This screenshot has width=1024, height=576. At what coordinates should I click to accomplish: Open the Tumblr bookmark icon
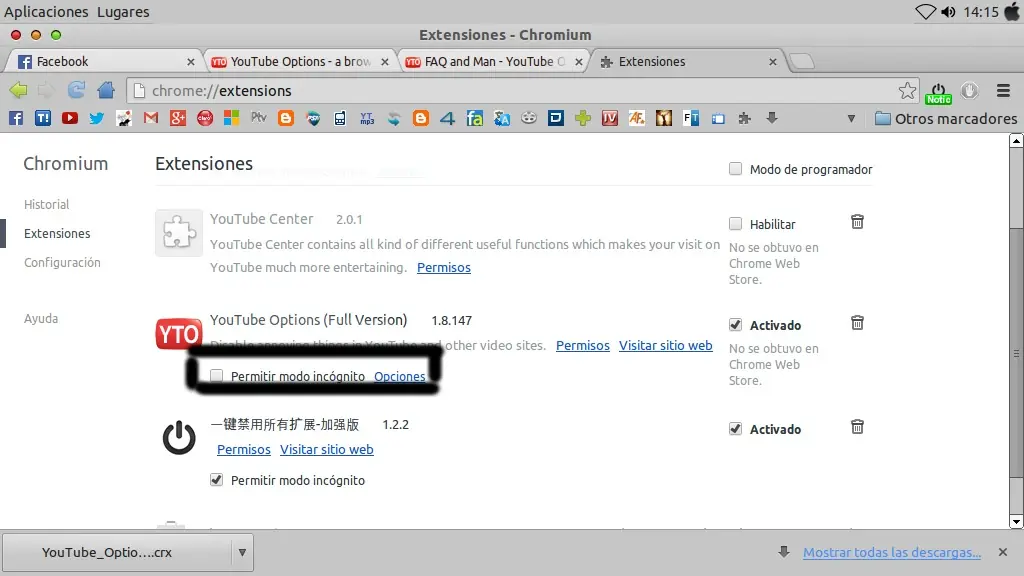pyautogui.click(x=42, y=118)
